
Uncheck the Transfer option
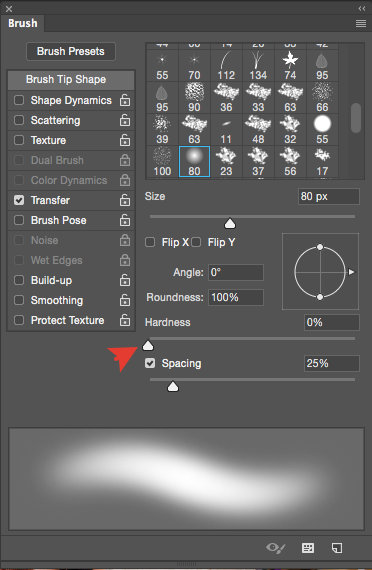[19, 200]
